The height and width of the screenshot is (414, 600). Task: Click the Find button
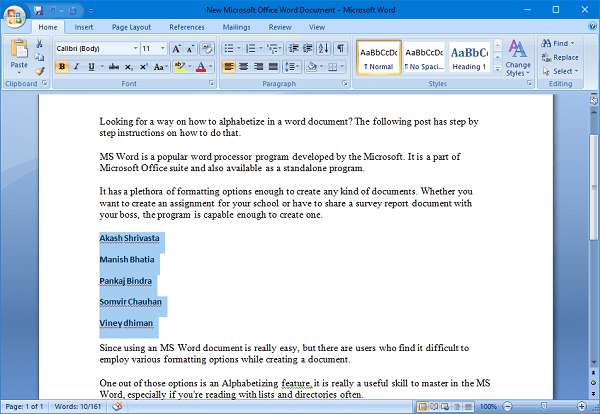tap(558, 43)
